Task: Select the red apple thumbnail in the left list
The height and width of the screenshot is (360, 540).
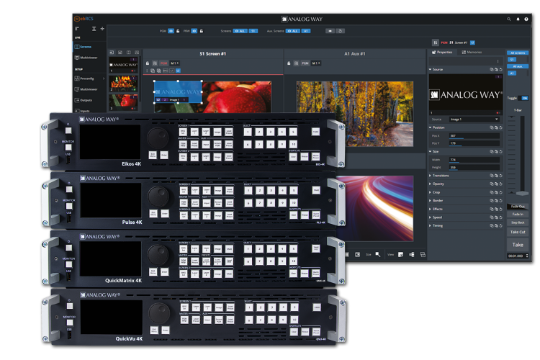Action: [x=123, y=102]
